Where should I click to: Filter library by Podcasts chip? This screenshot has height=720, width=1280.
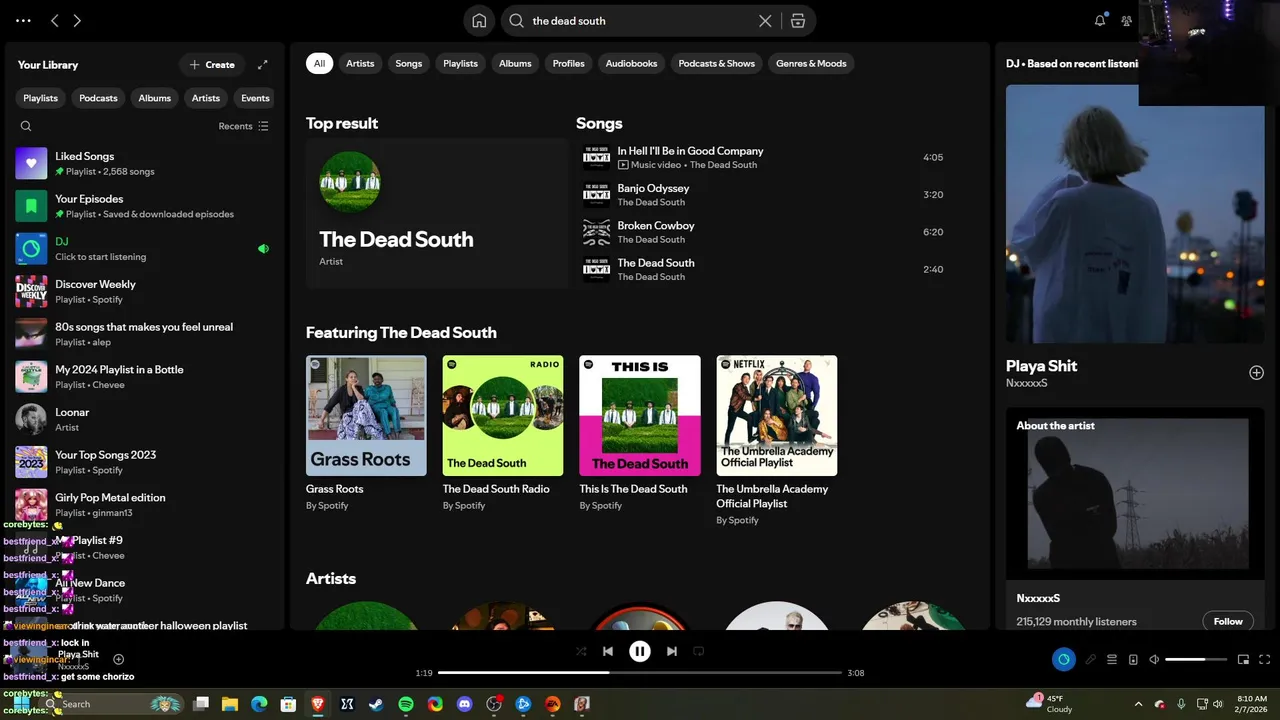coord(98,98)
